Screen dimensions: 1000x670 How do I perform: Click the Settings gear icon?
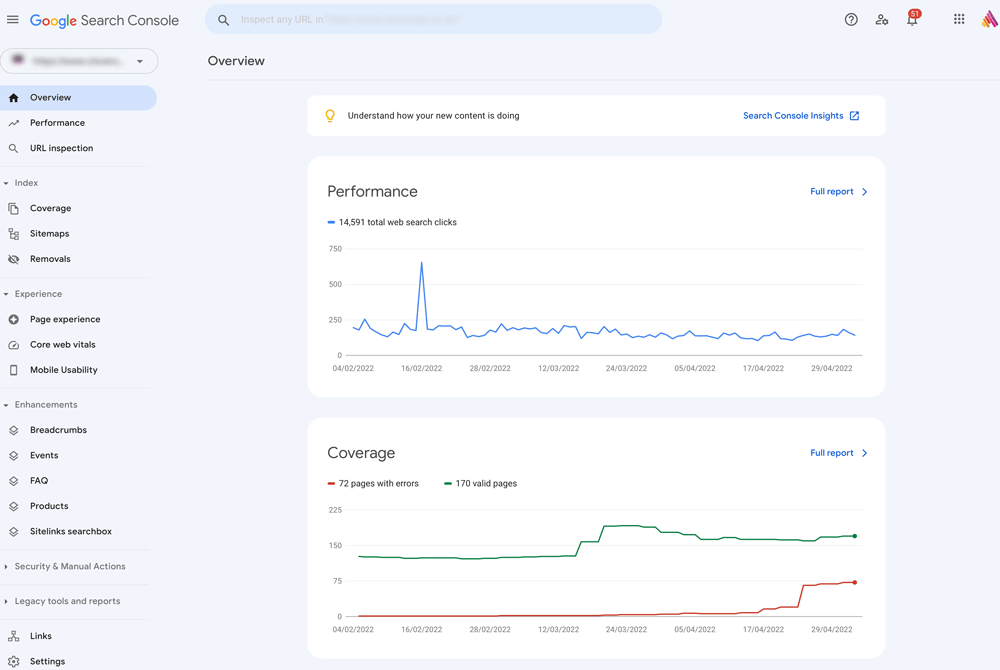(x=13, y=662)
